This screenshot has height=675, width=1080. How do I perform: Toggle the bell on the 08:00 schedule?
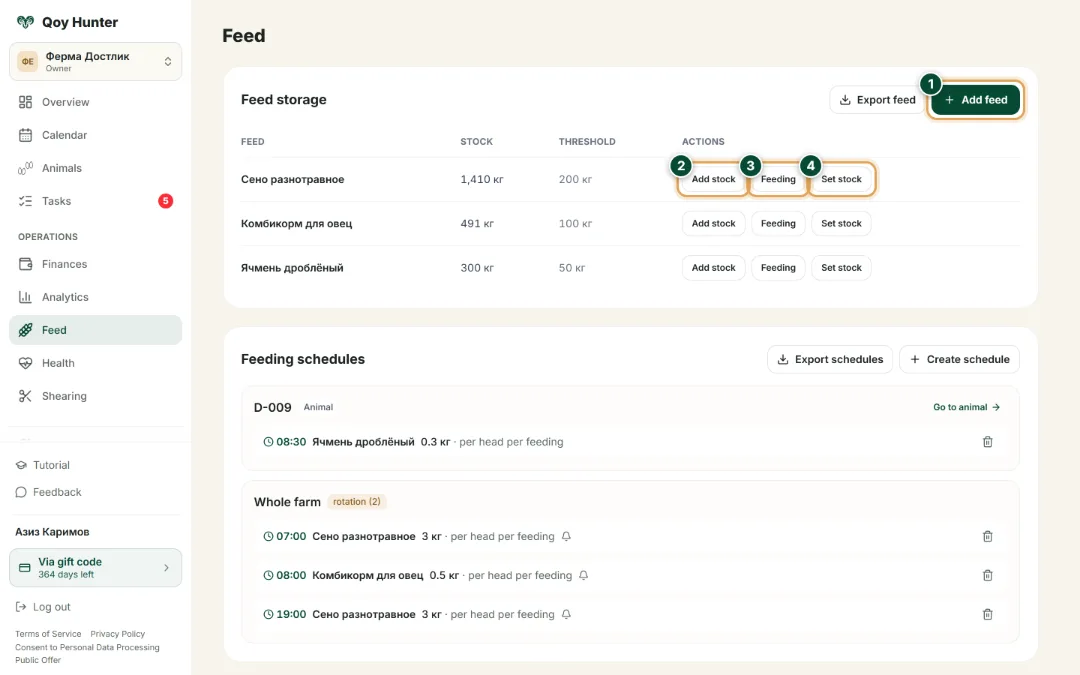pos(583,575)
